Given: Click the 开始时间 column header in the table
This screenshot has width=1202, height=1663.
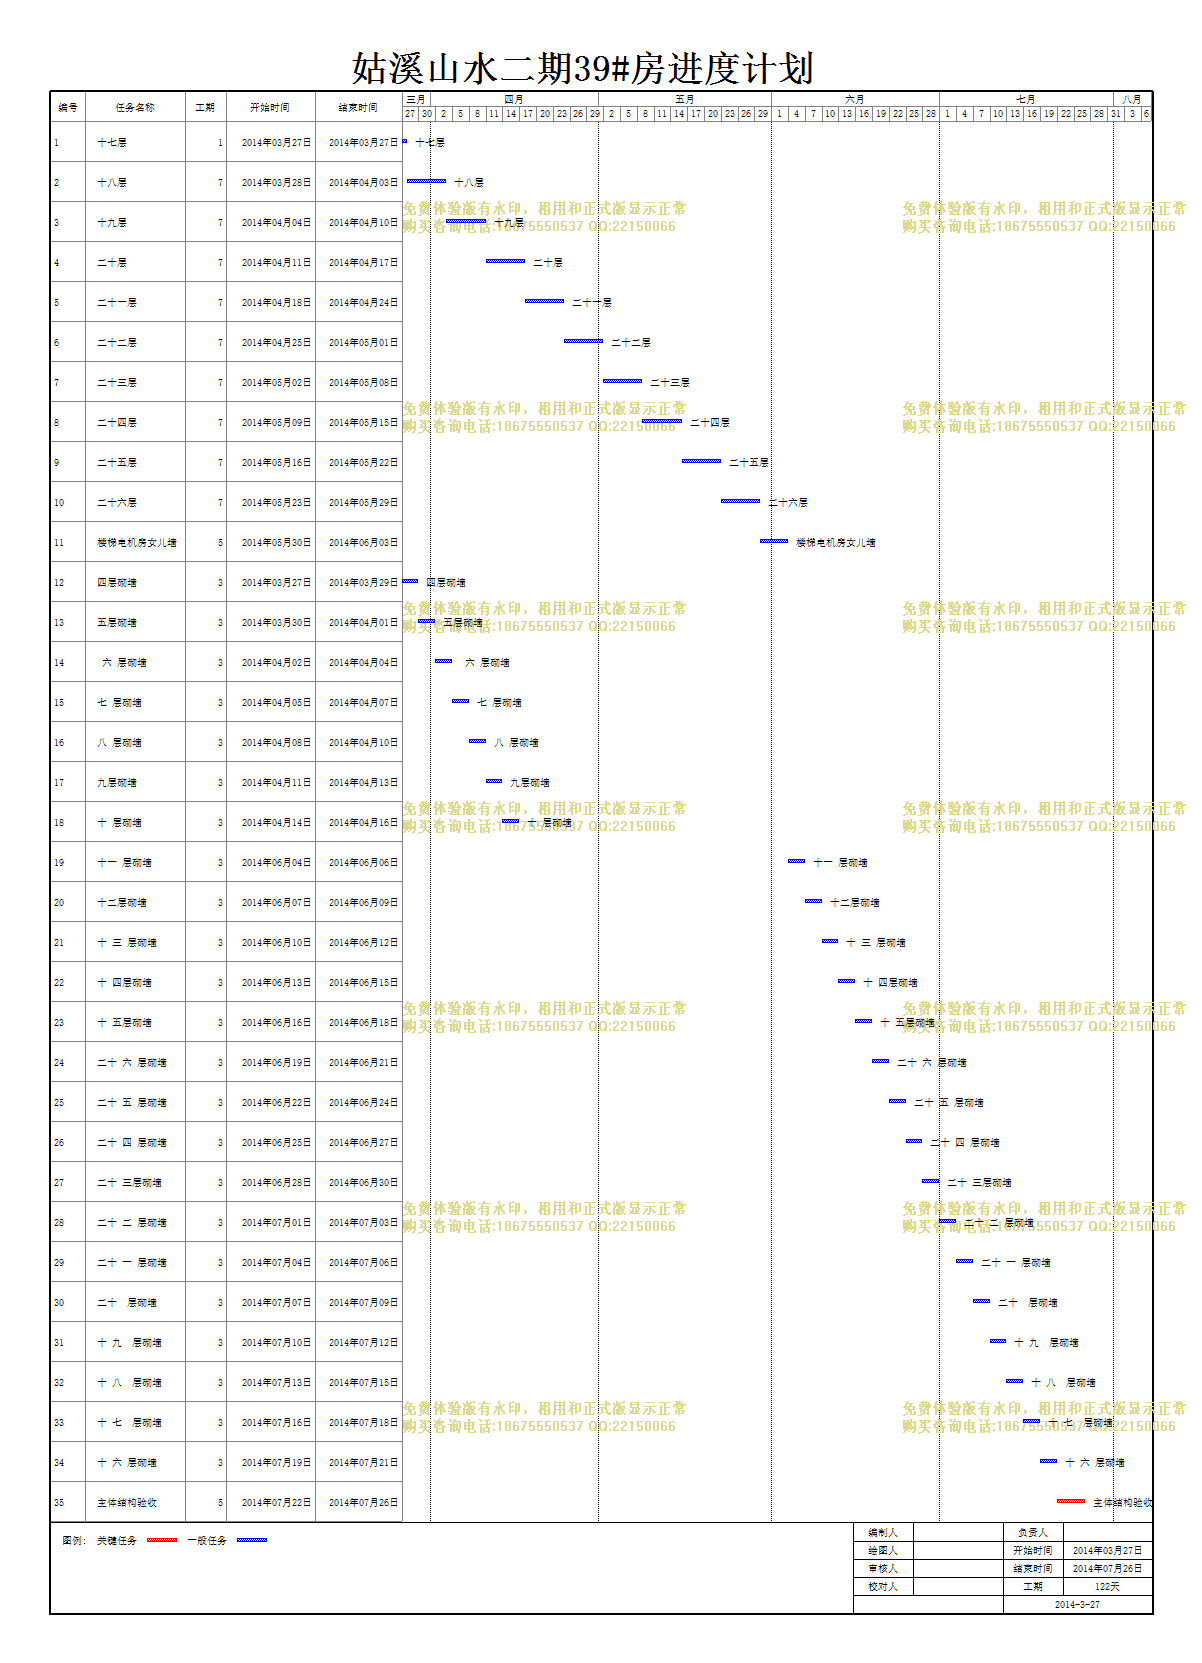Looking at the screenshot, I should click(270, 107).
